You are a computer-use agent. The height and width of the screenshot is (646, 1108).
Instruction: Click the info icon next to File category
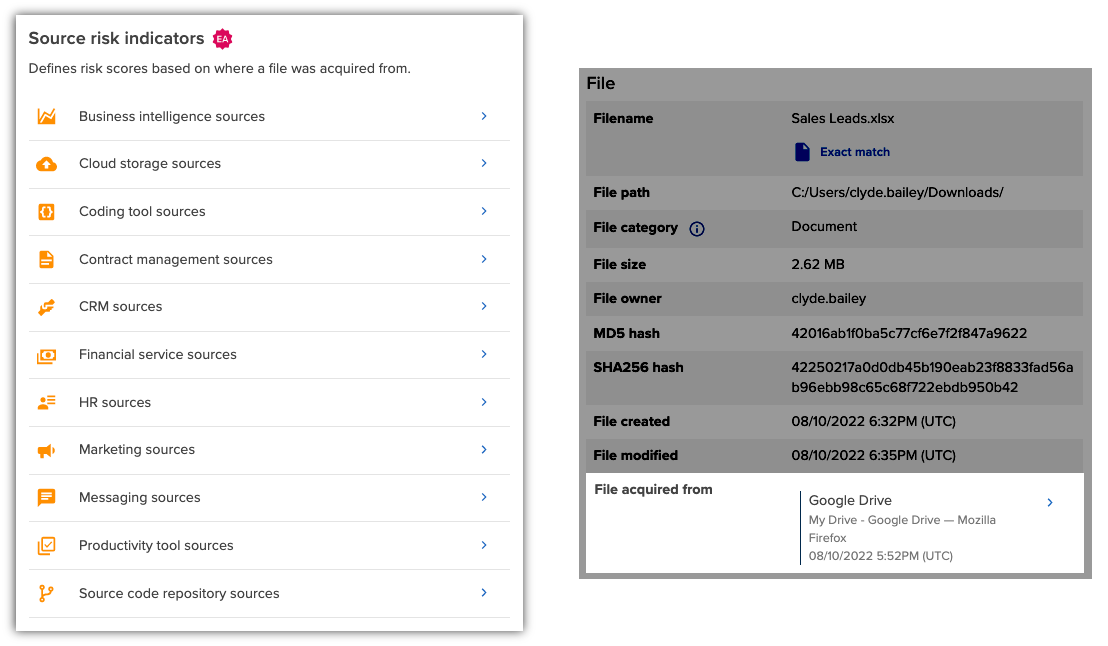click(x=698, y=228)
